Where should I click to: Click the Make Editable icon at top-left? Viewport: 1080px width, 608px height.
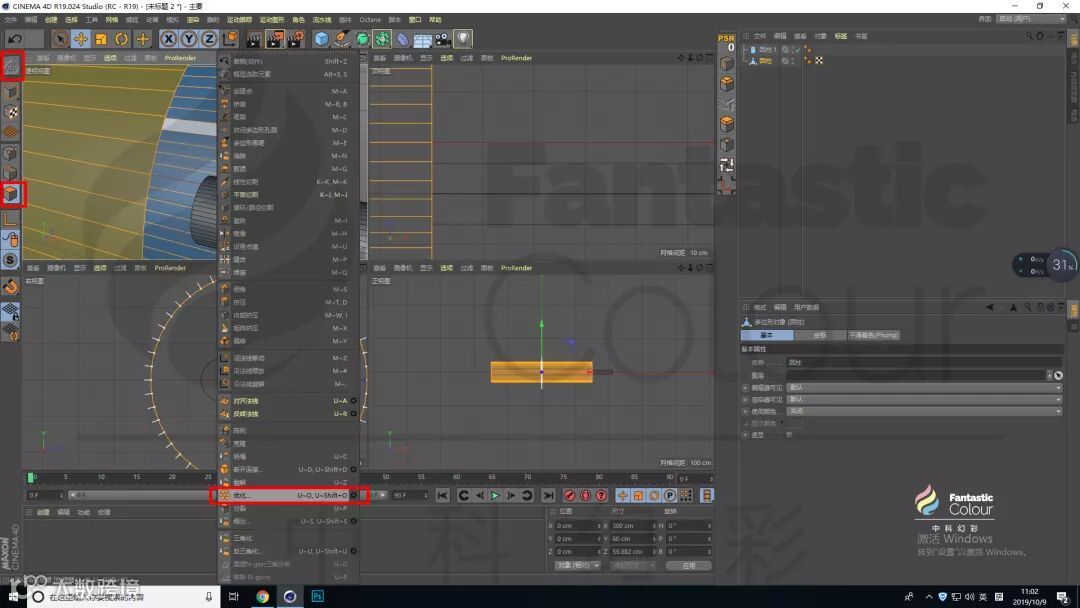pos(12,67)
